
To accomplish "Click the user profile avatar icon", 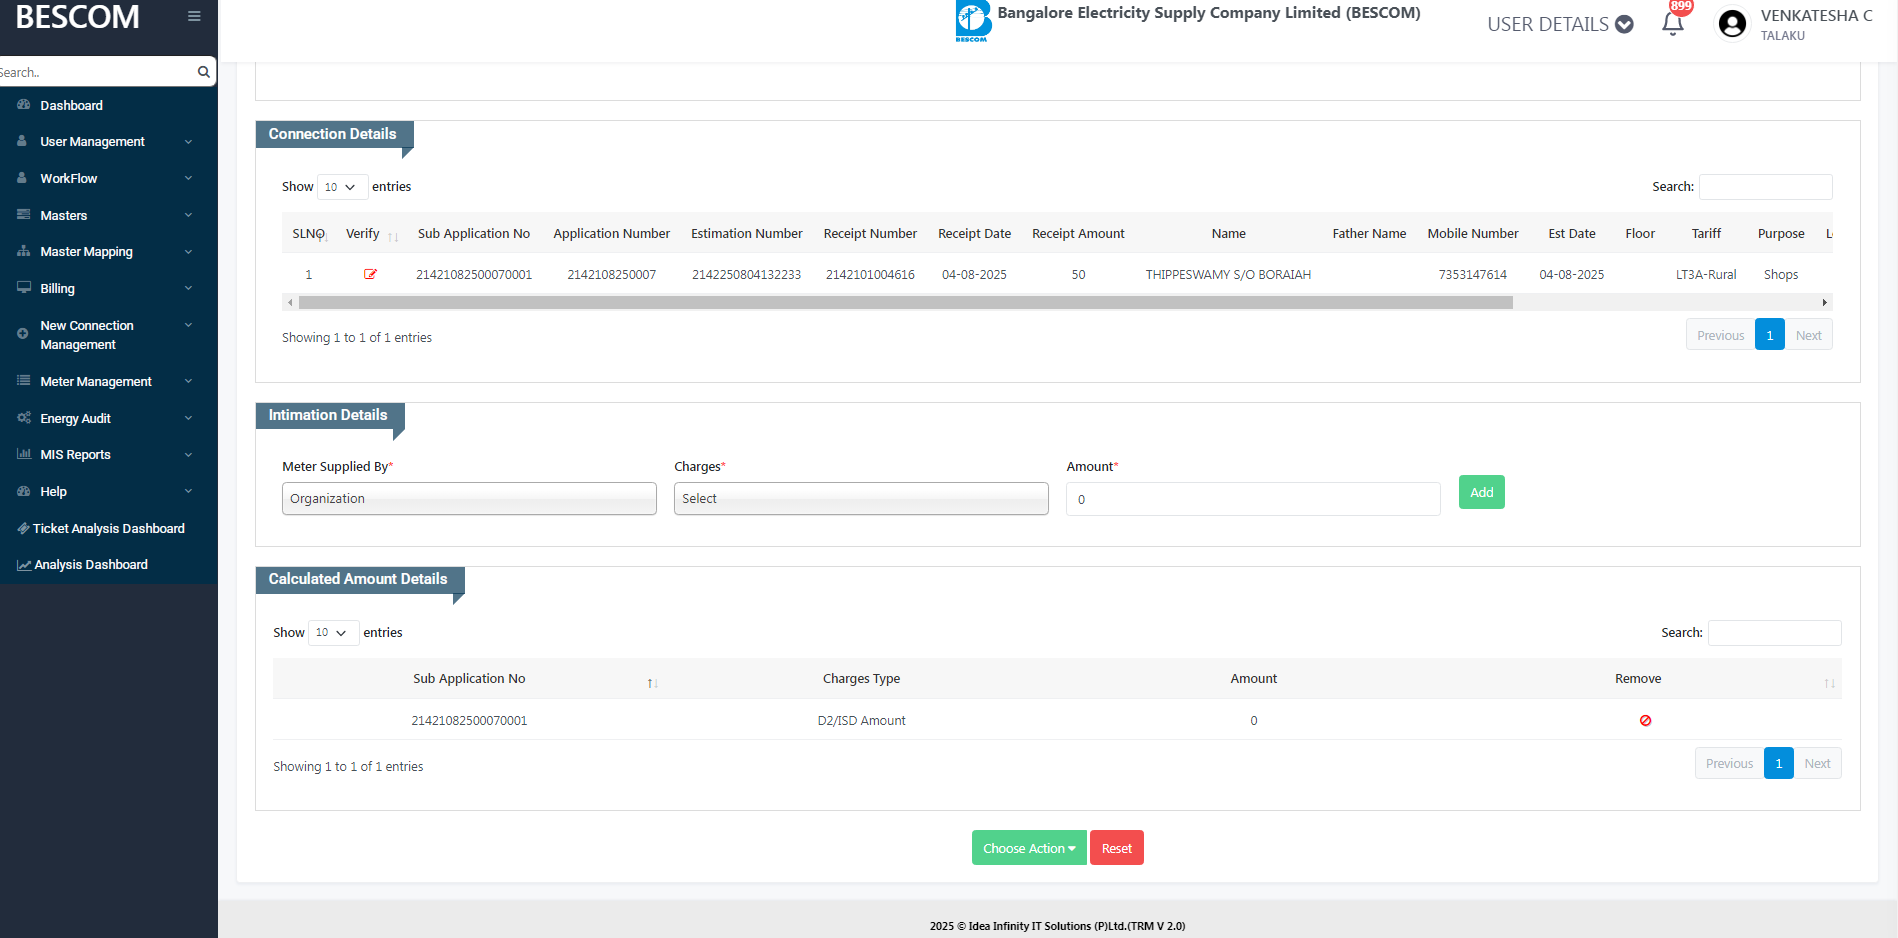I will (x=1732, y=24).
